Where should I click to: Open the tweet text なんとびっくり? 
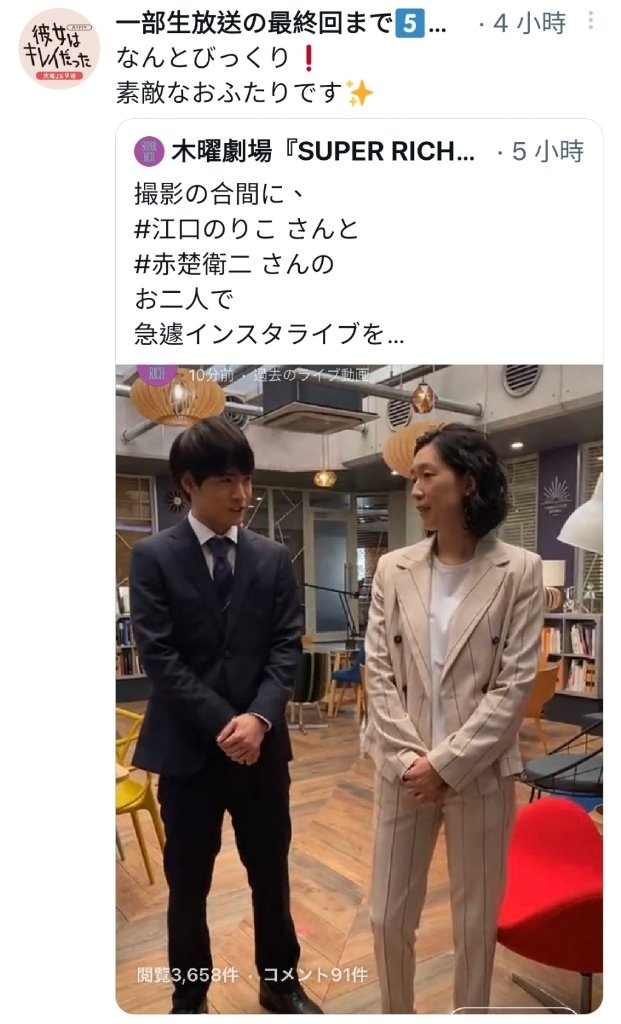tap(203, 58)
